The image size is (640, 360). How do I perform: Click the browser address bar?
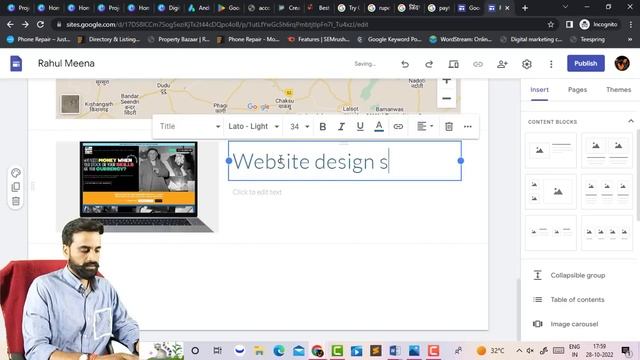click(302, 24)
